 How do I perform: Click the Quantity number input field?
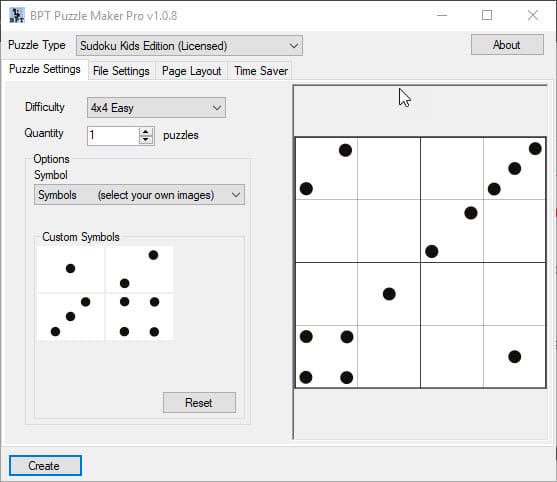(113, 136)
